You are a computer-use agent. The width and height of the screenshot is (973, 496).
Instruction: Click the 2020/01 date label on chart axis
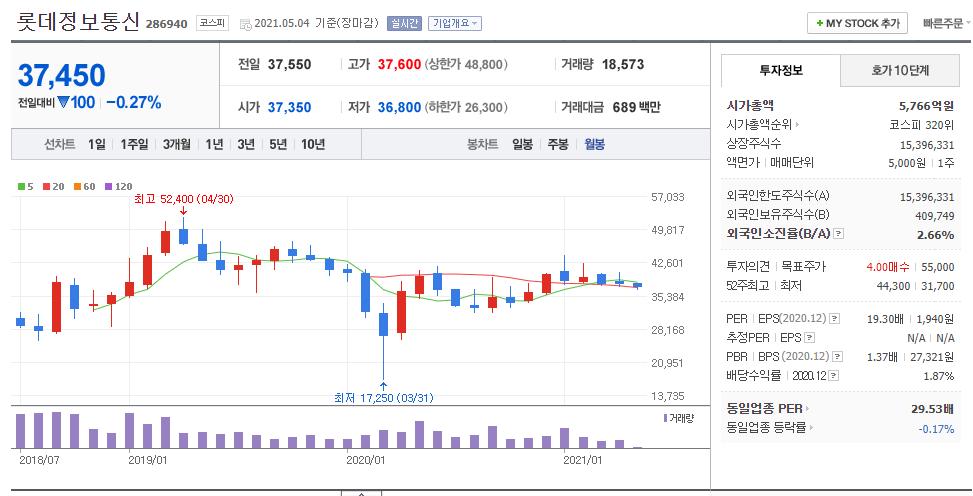coord(365,460)
